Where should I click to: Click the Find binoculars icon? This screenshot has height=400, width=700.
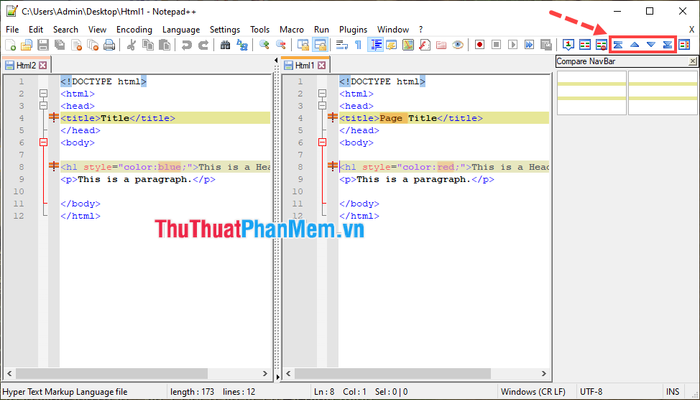pyautogui.click(x=225, y=45)
